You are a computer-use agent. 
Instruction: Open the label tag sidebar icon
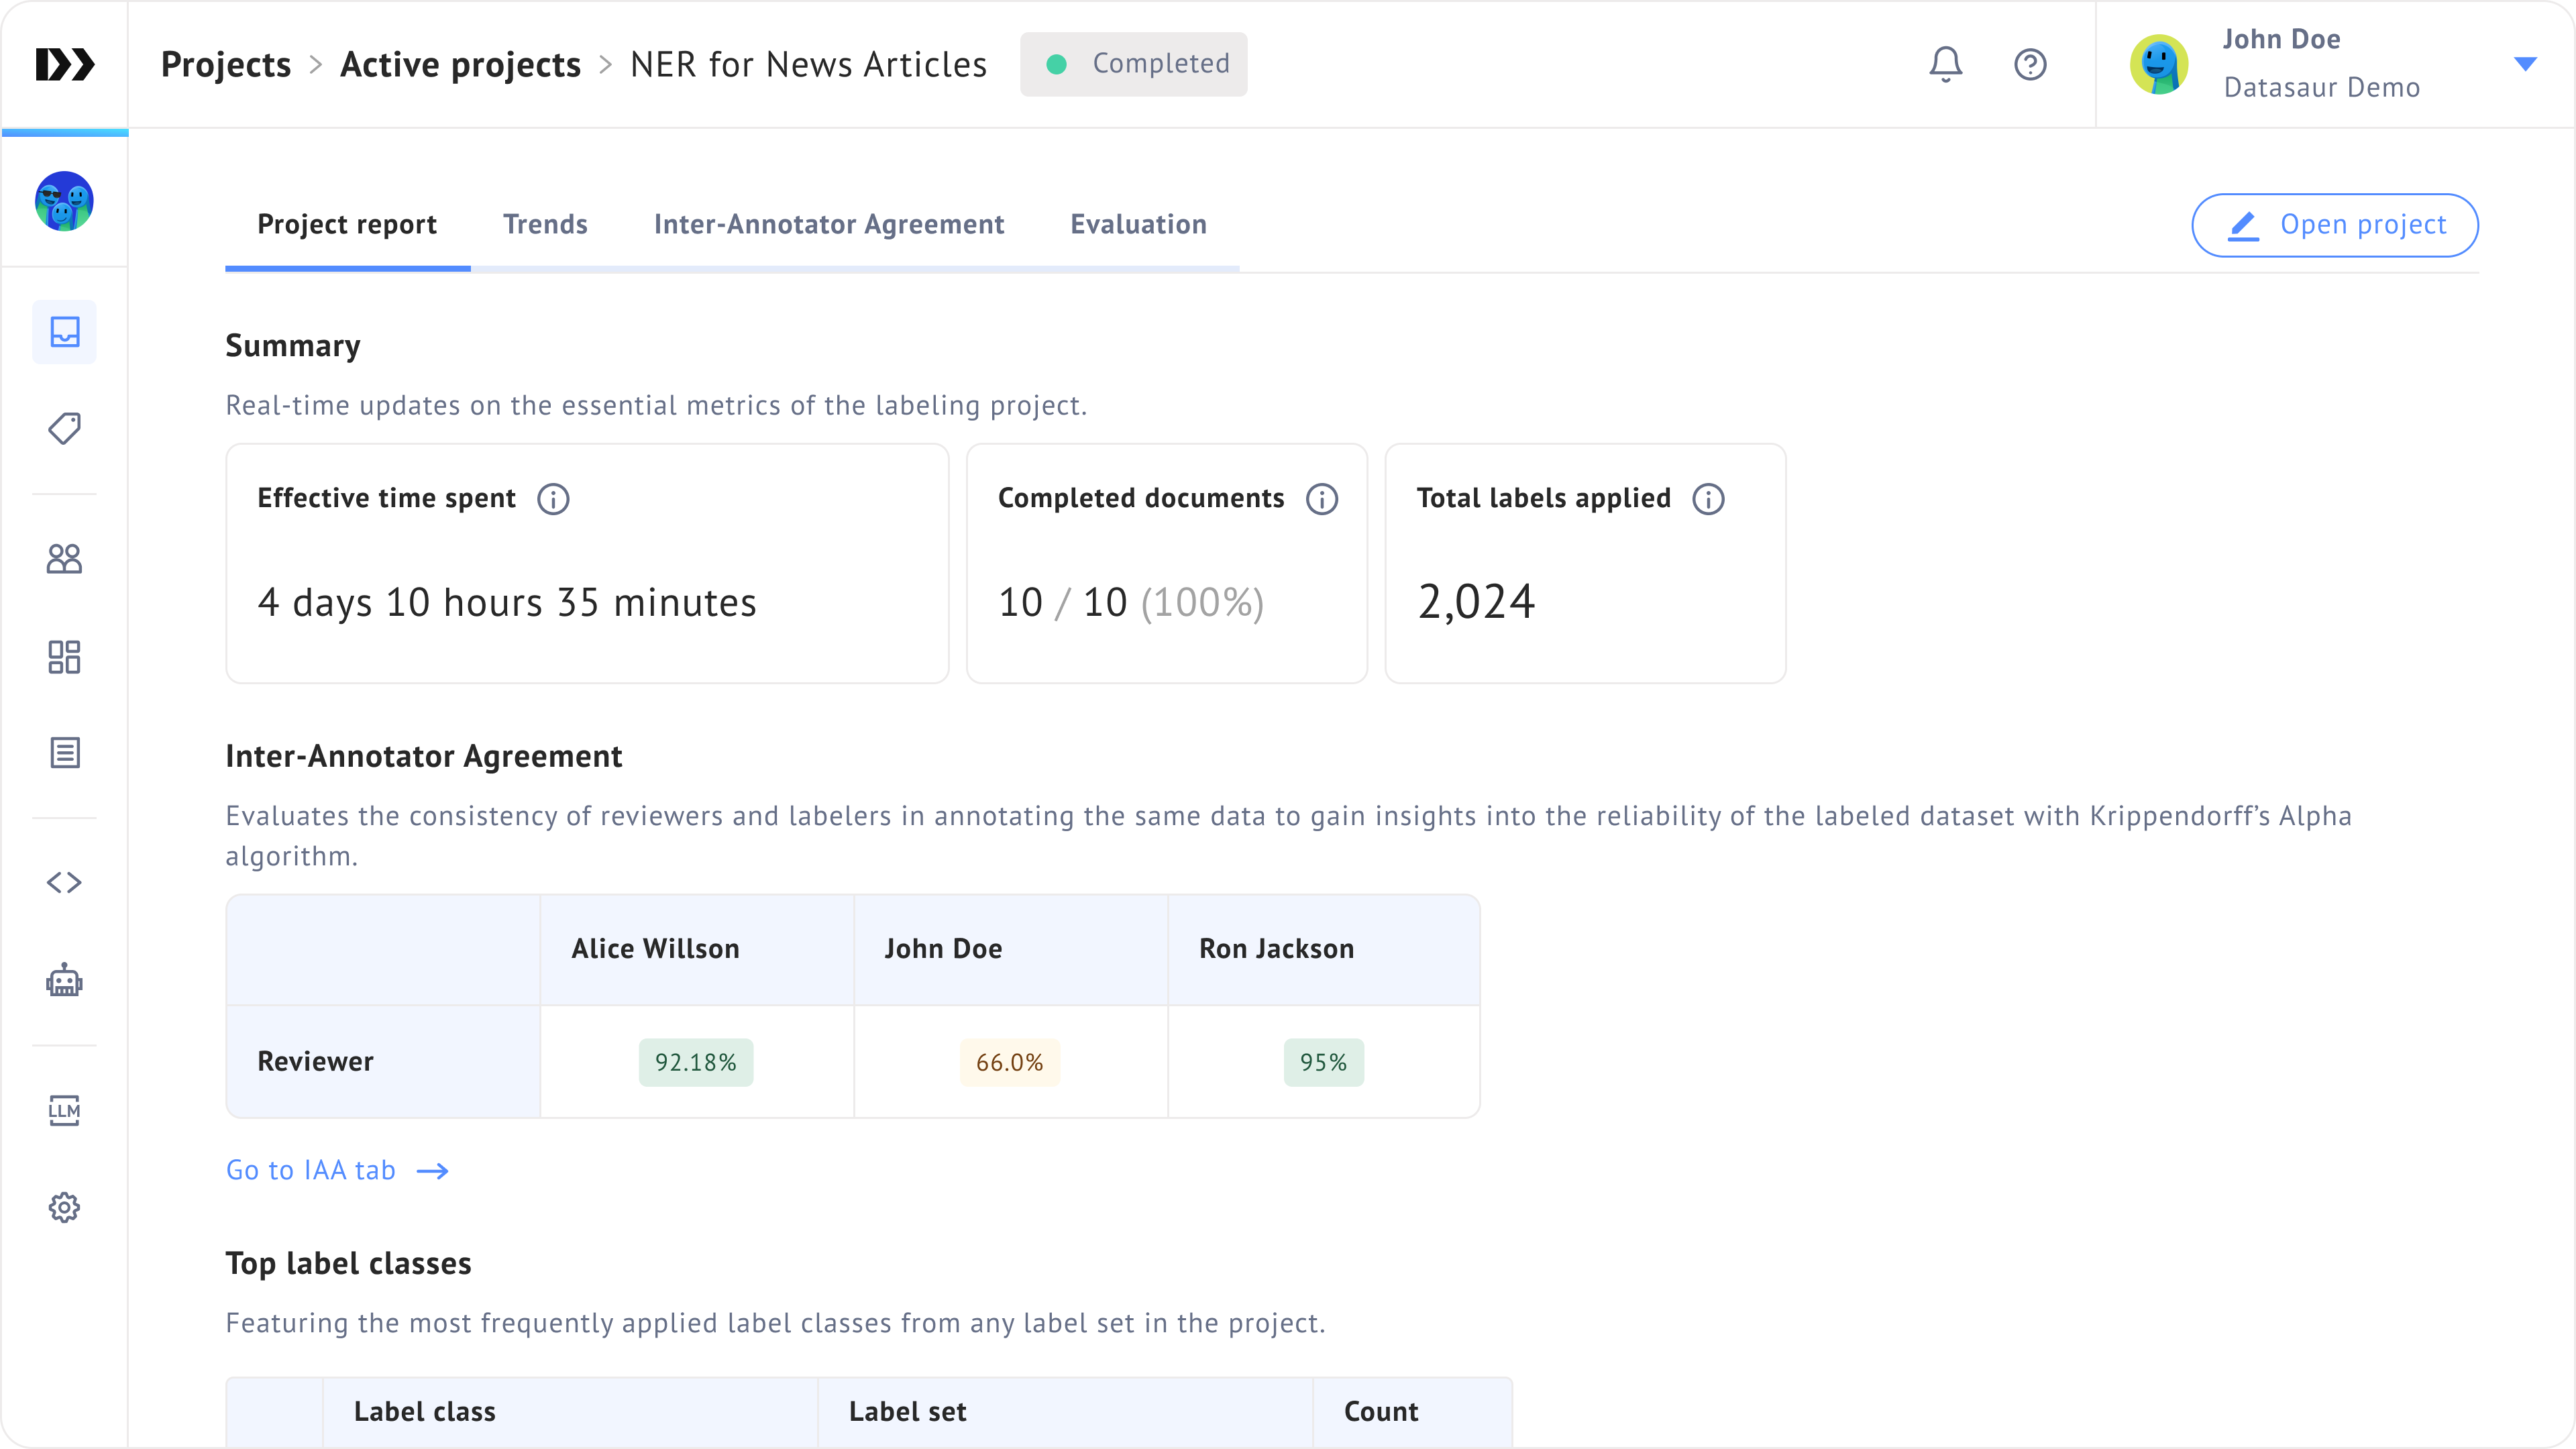[65, 429]
